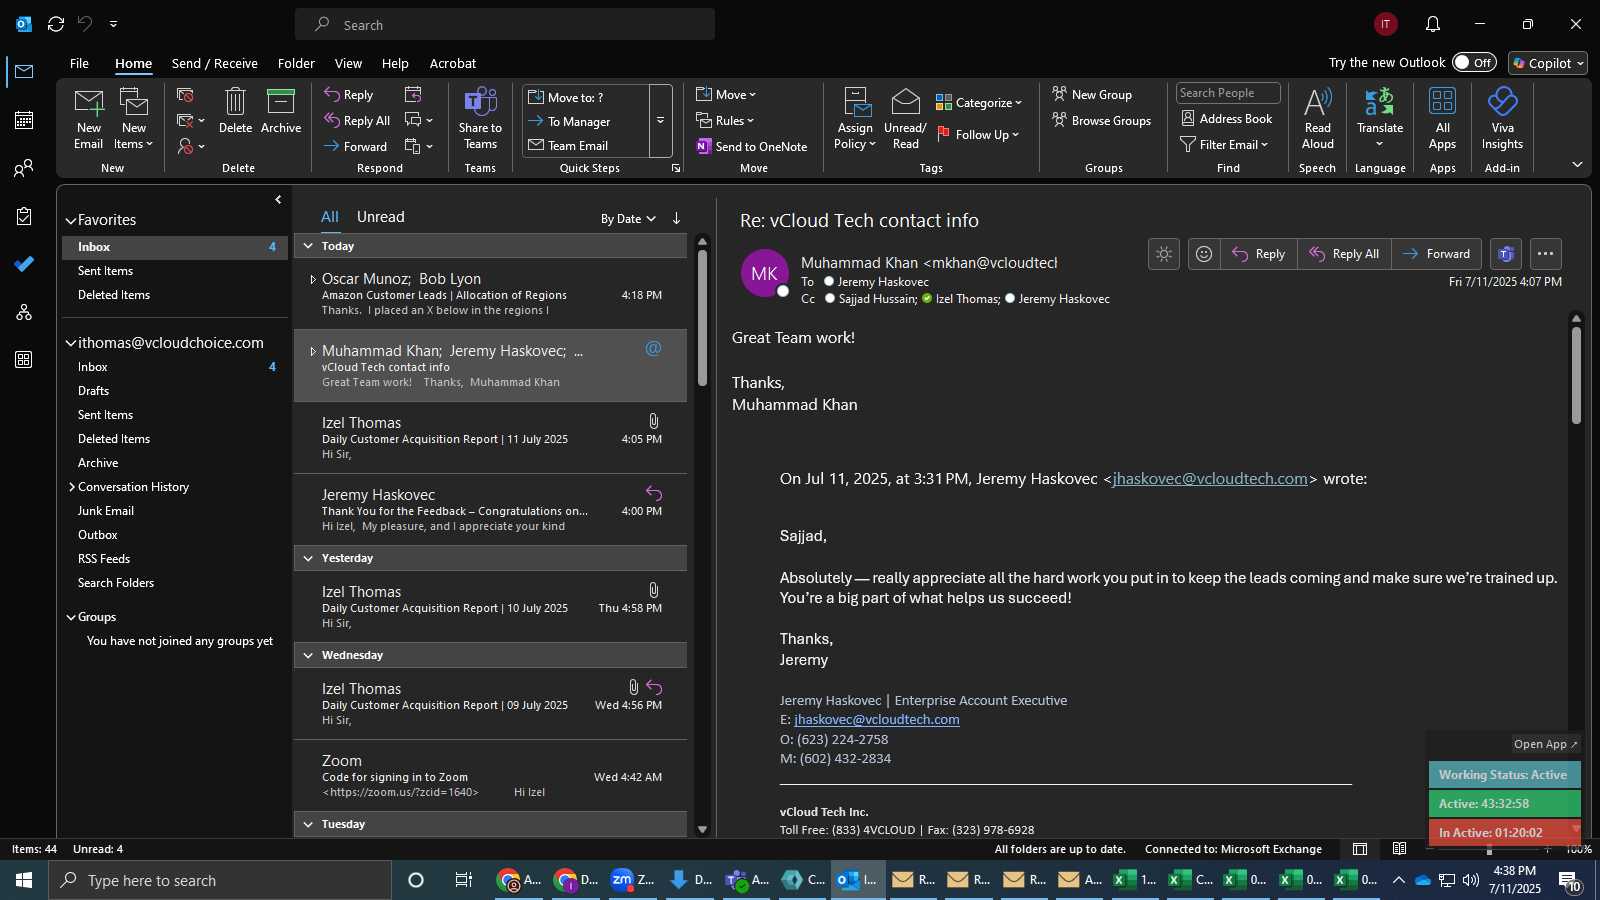Click the Search People input field

(1228, 93)
